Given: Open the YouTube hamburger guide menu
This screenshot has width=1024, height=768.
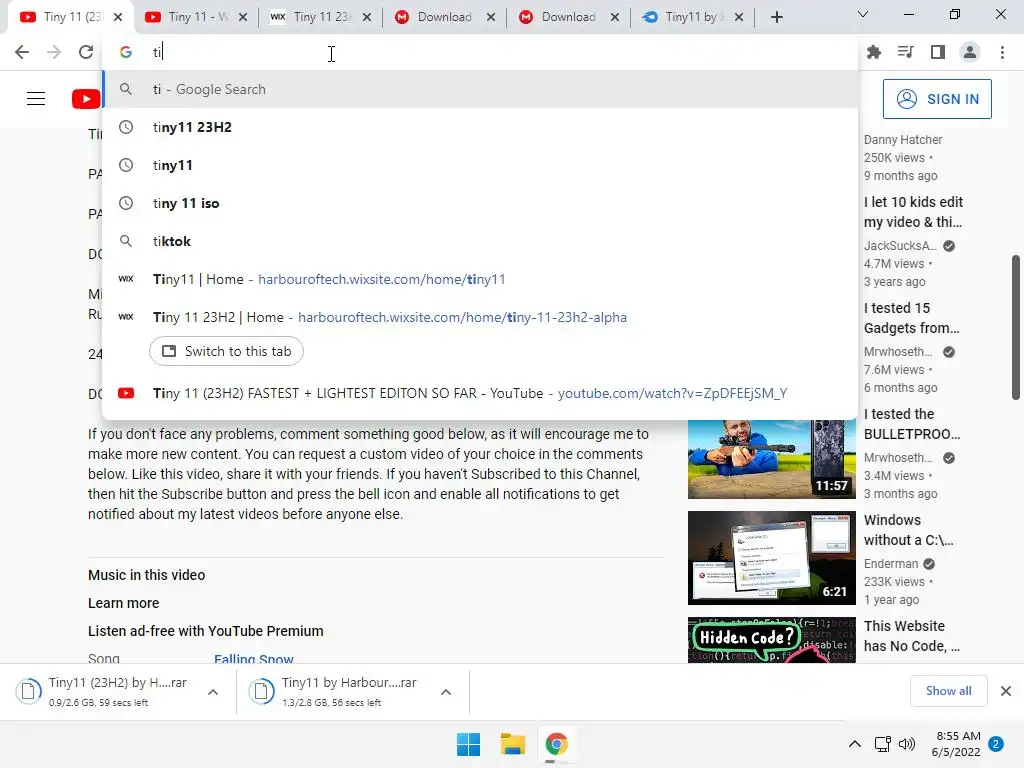Looking at the screenshot, I should [36, 99].
